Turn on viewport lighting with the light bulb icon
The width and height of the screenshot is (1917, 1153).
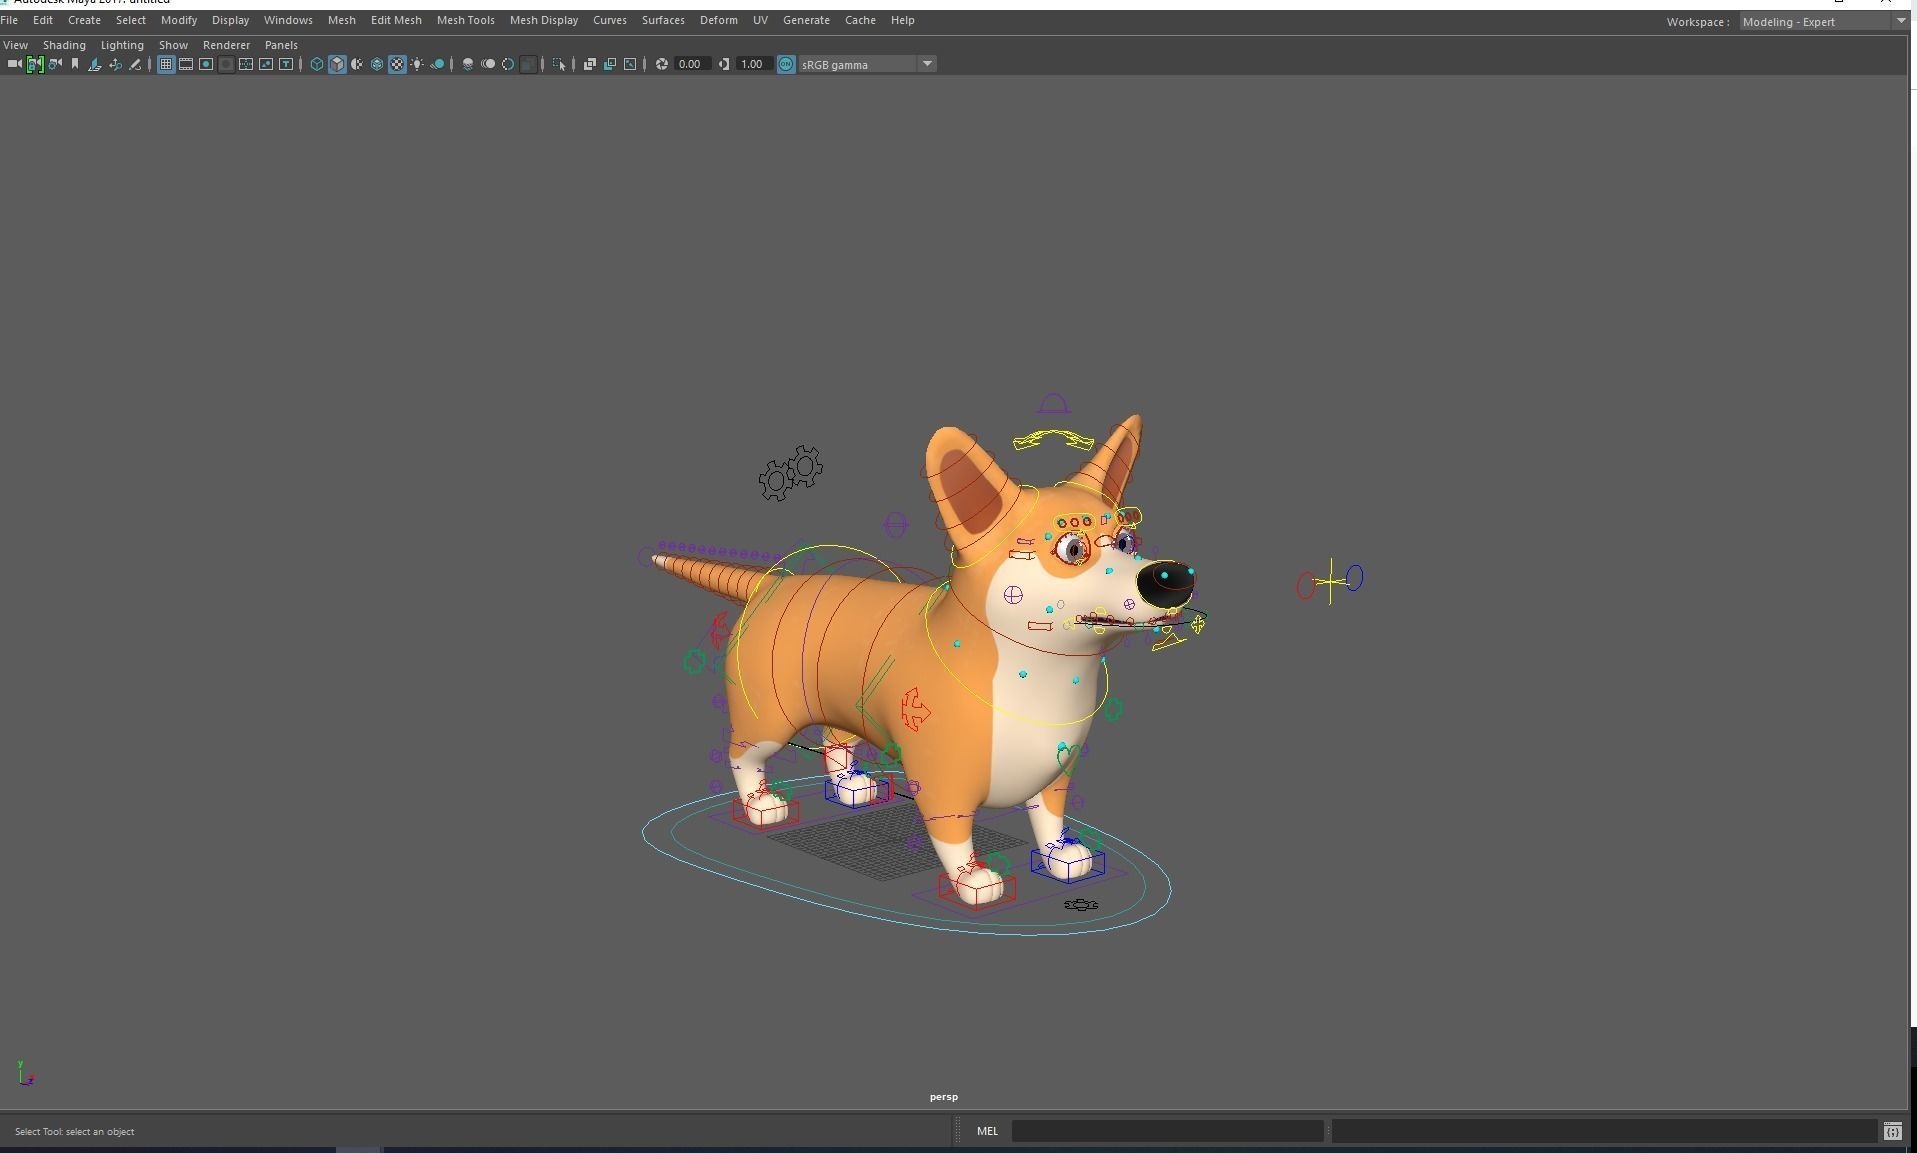click(416, 64)
